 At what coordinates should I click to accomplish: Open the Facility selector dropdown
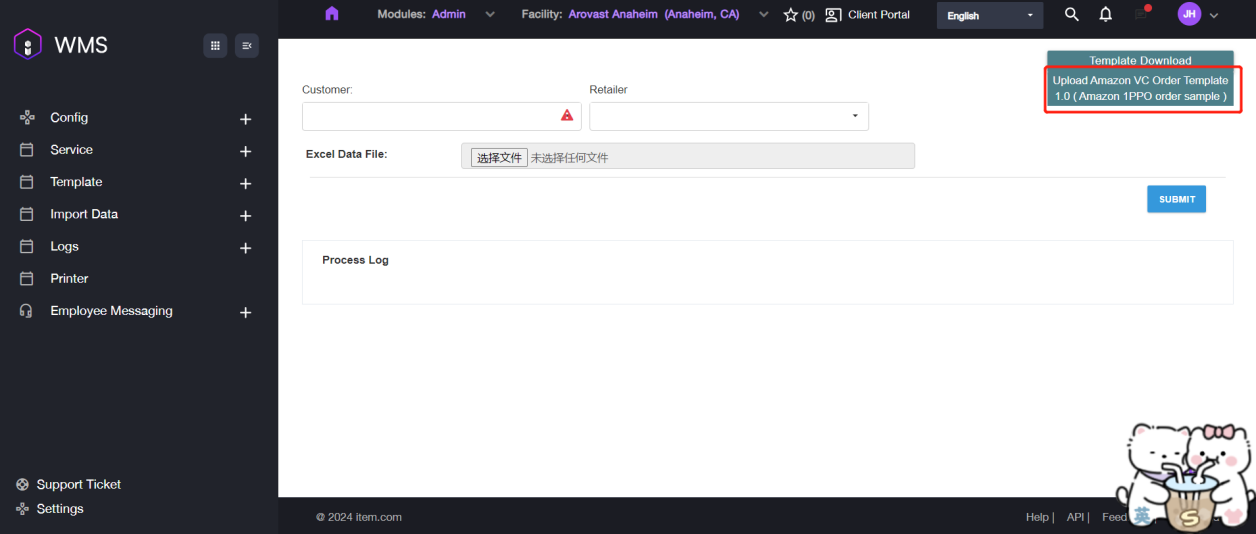(764, 15)
